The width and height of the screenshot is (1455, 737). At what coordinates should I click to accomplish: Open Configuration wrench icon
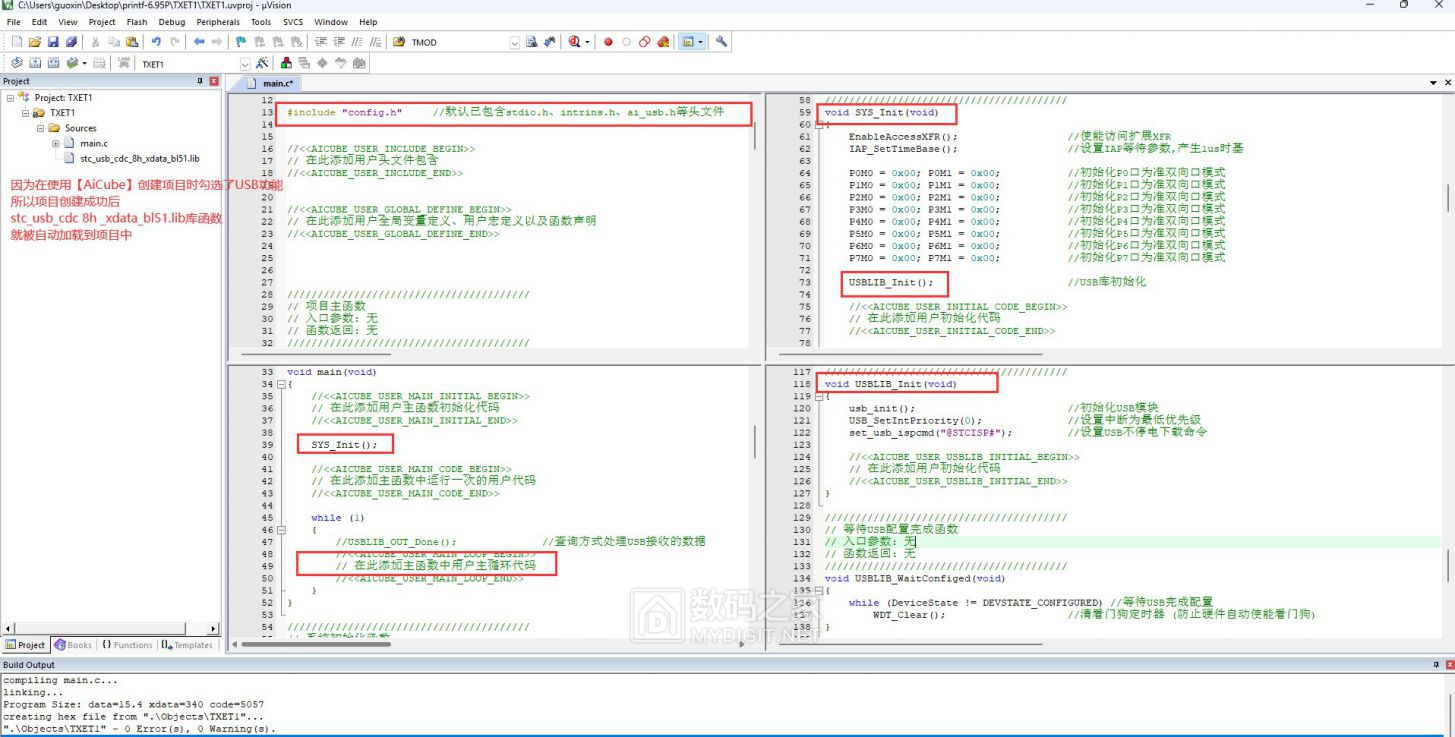(x=721, y=42)
